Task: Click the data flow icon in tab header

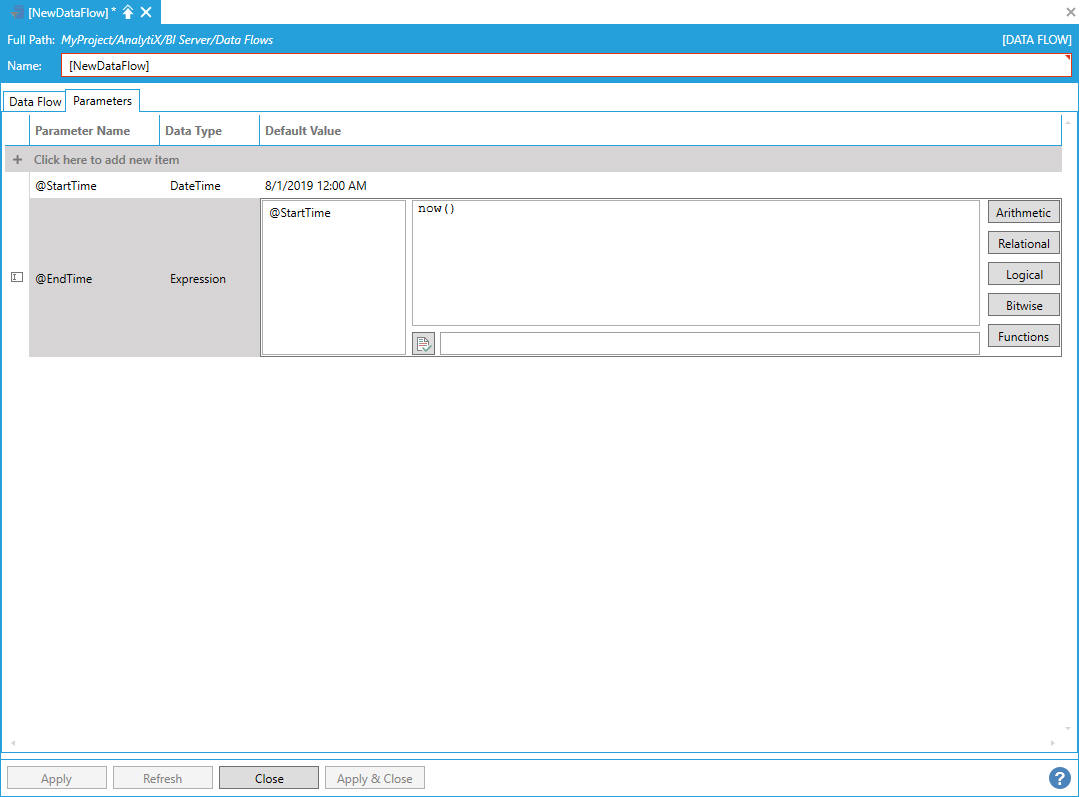Action: tap(17, 12)
